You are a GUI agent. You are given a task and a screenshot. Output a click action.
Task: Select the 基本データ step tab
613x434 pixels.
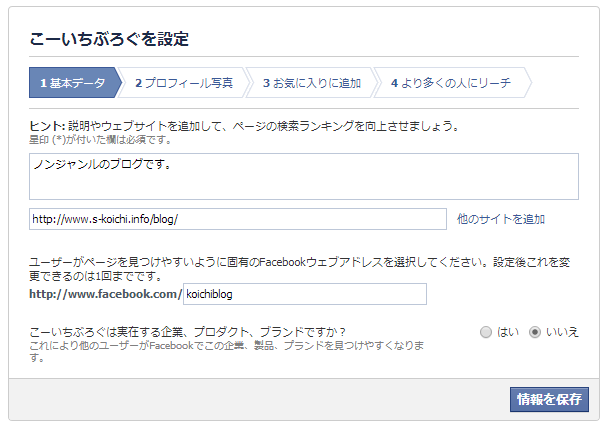pyautogui.click(x=72, y=83)
